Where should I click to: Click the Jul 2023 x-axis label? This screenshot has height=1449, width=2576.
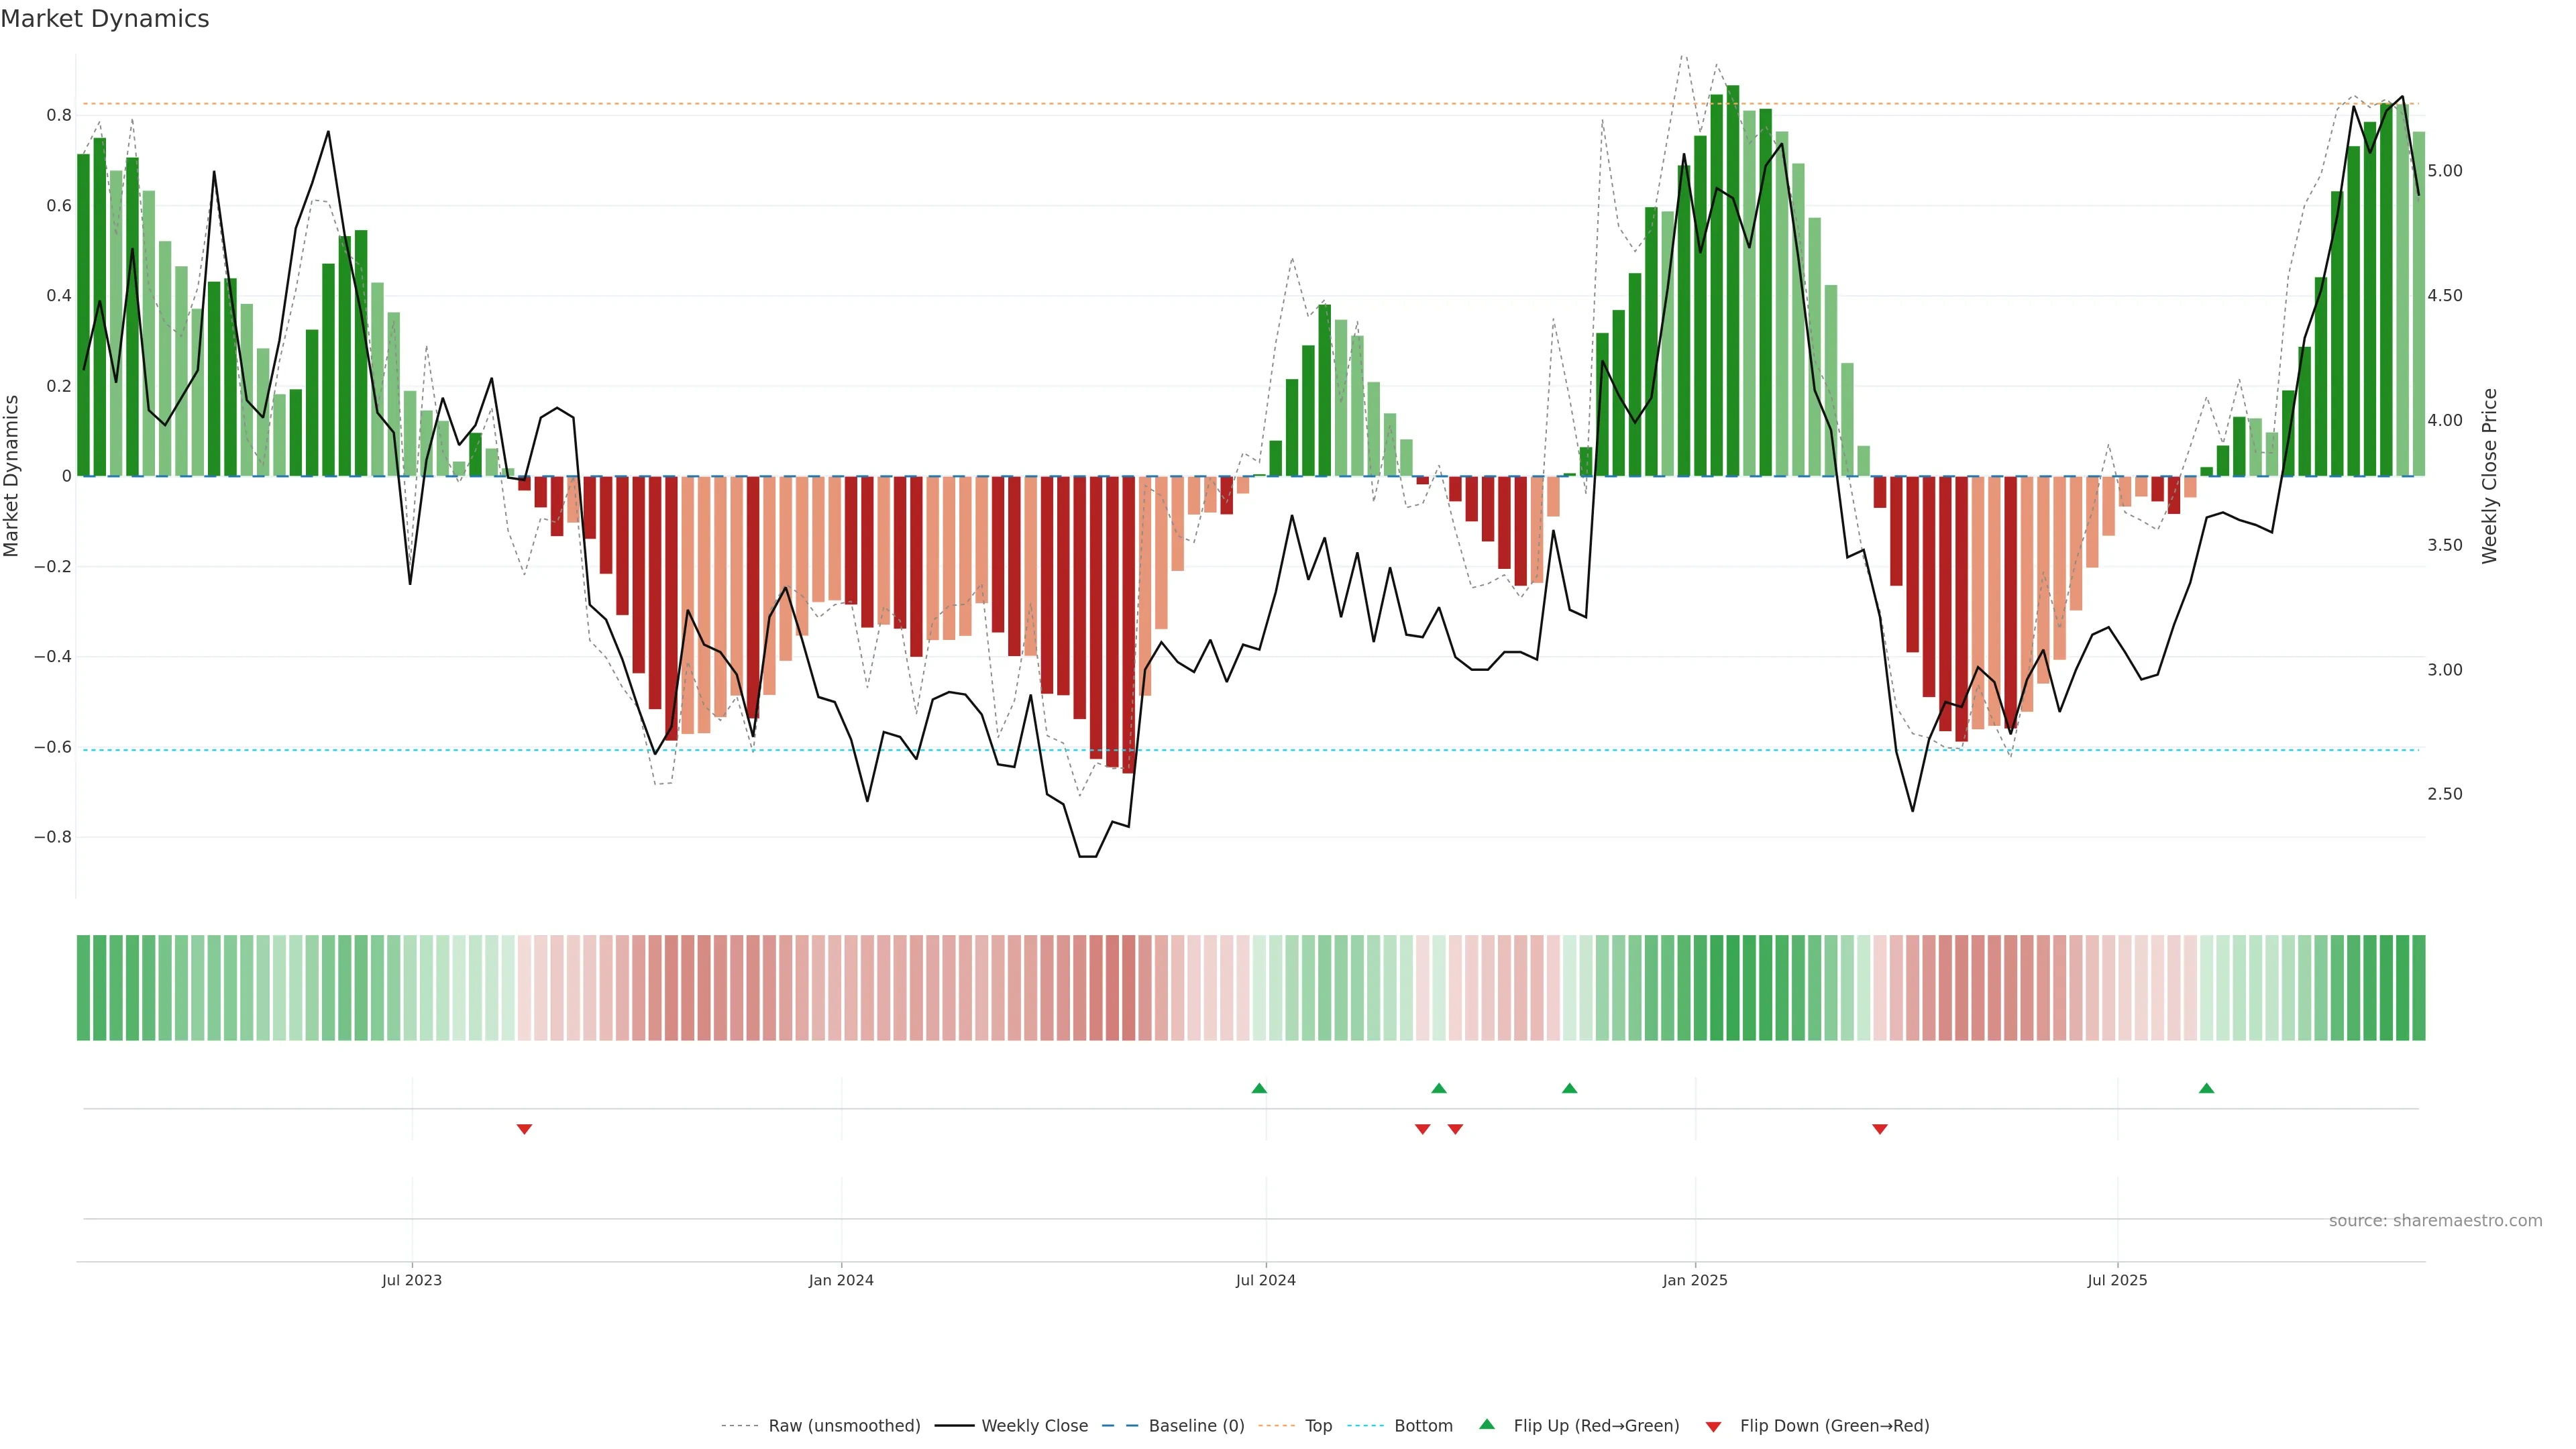[411, 1280]
